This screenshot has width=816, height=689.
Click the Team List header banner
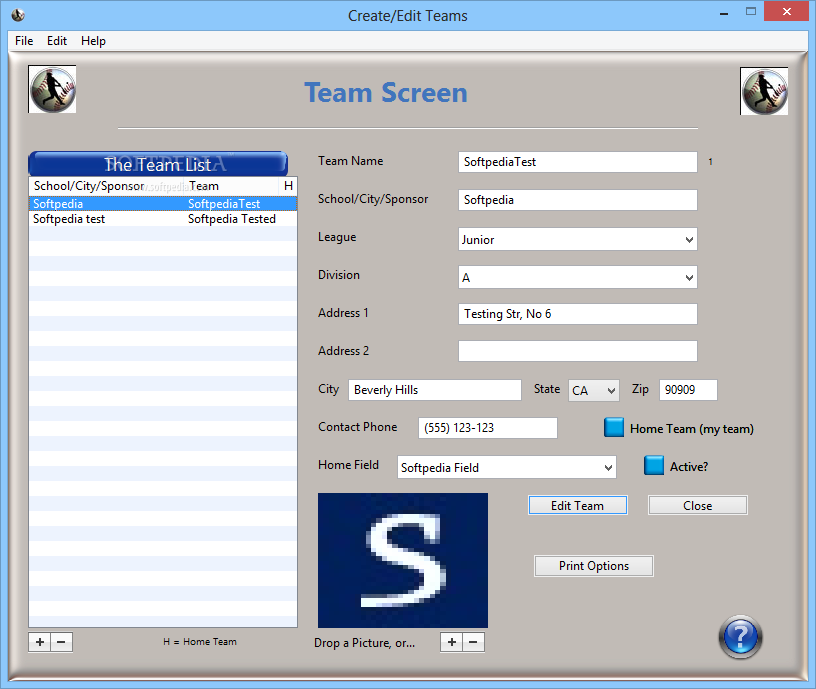tap(158, 164)
